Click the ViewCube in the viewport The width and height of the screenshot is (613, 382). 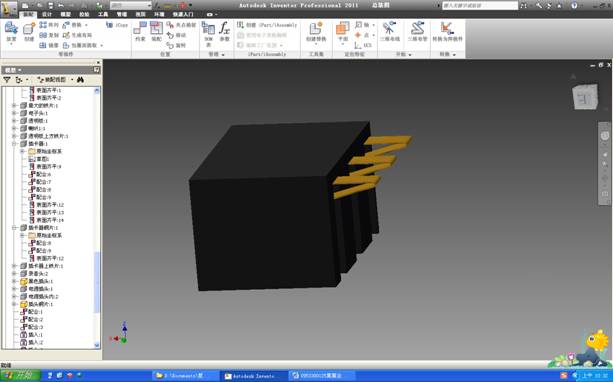pyautogui.click(x=585, y=97)
